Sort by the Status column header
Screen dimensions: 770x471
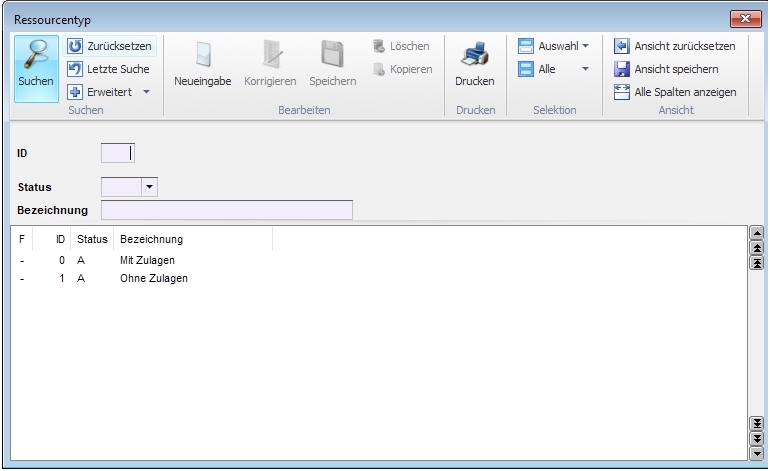[92, 239]
